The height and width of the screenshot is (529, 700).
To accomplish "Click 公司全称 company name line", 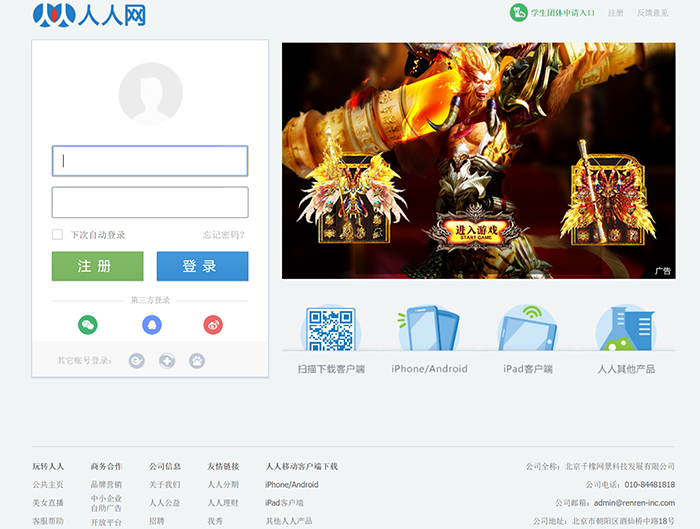I will coord(600,466).
